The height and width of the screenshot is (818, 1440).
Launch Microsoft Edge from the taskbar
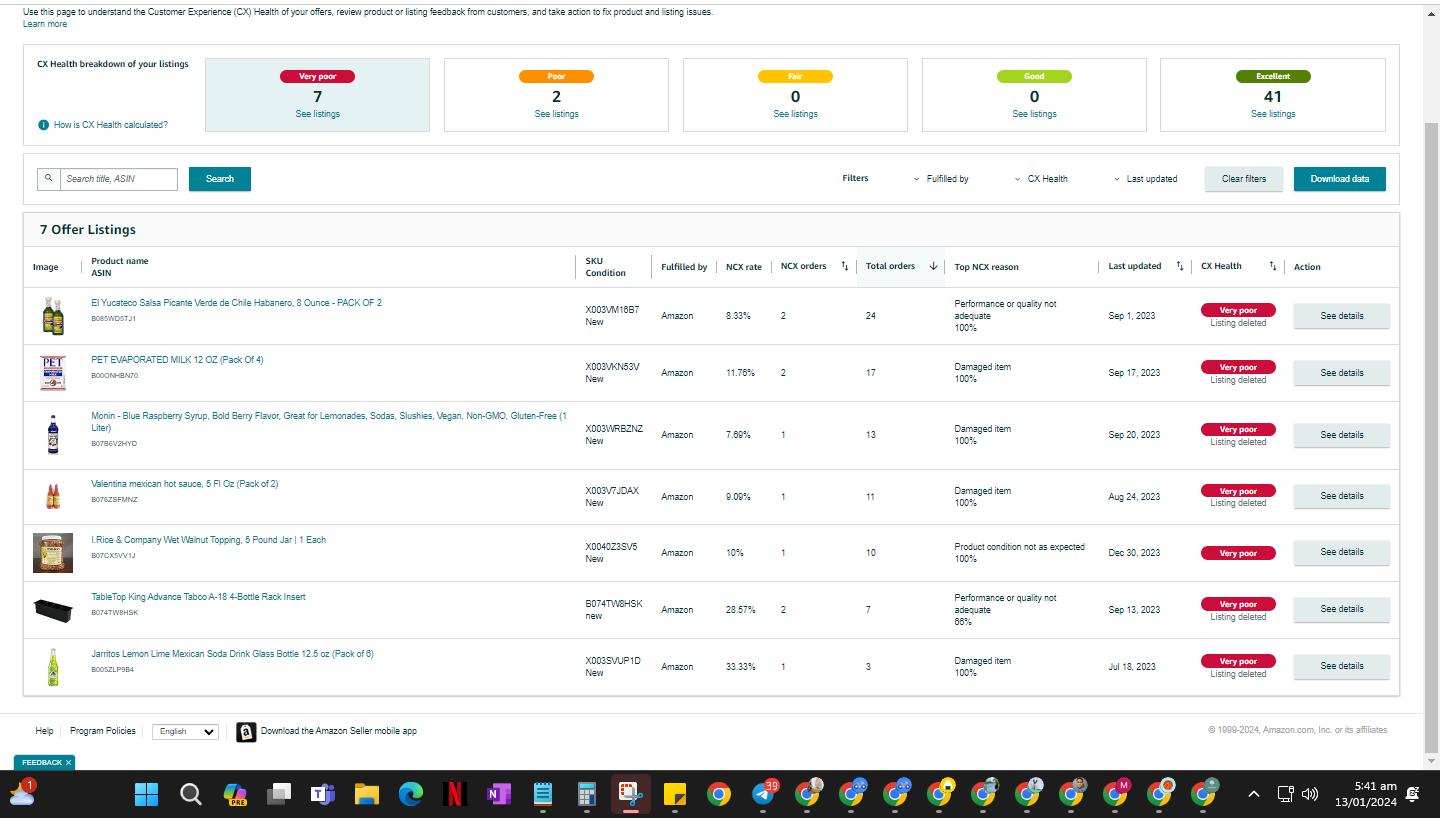(x=411, y=795)
